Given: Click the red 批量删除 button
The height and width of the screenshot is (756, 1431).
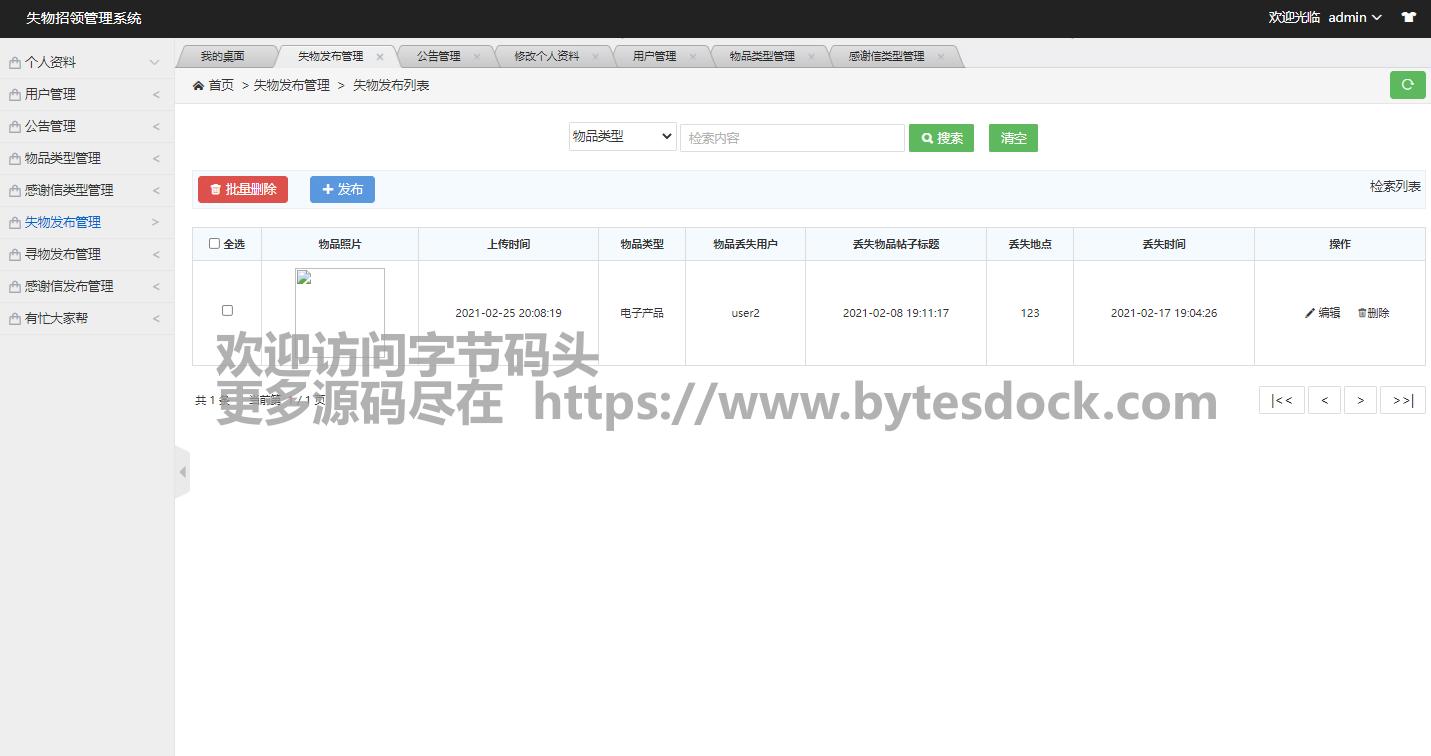Looking at the screenshot, I should click(x=243, y=189).
